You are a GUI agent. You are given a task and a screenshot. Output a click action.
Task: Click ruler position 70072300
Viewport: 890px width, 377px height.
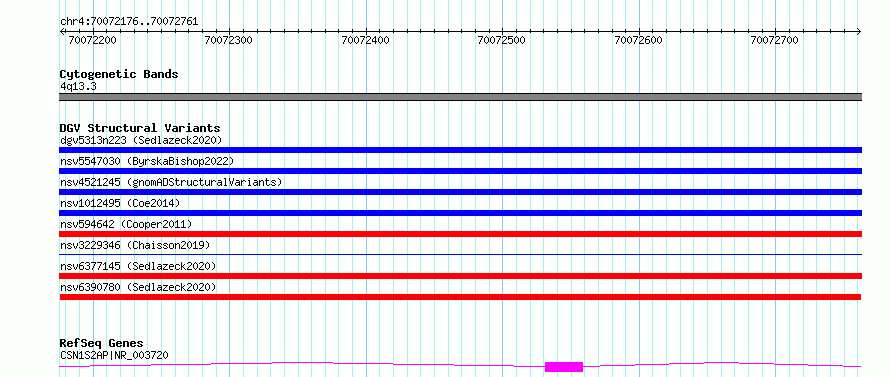click(x=229, y=40)
